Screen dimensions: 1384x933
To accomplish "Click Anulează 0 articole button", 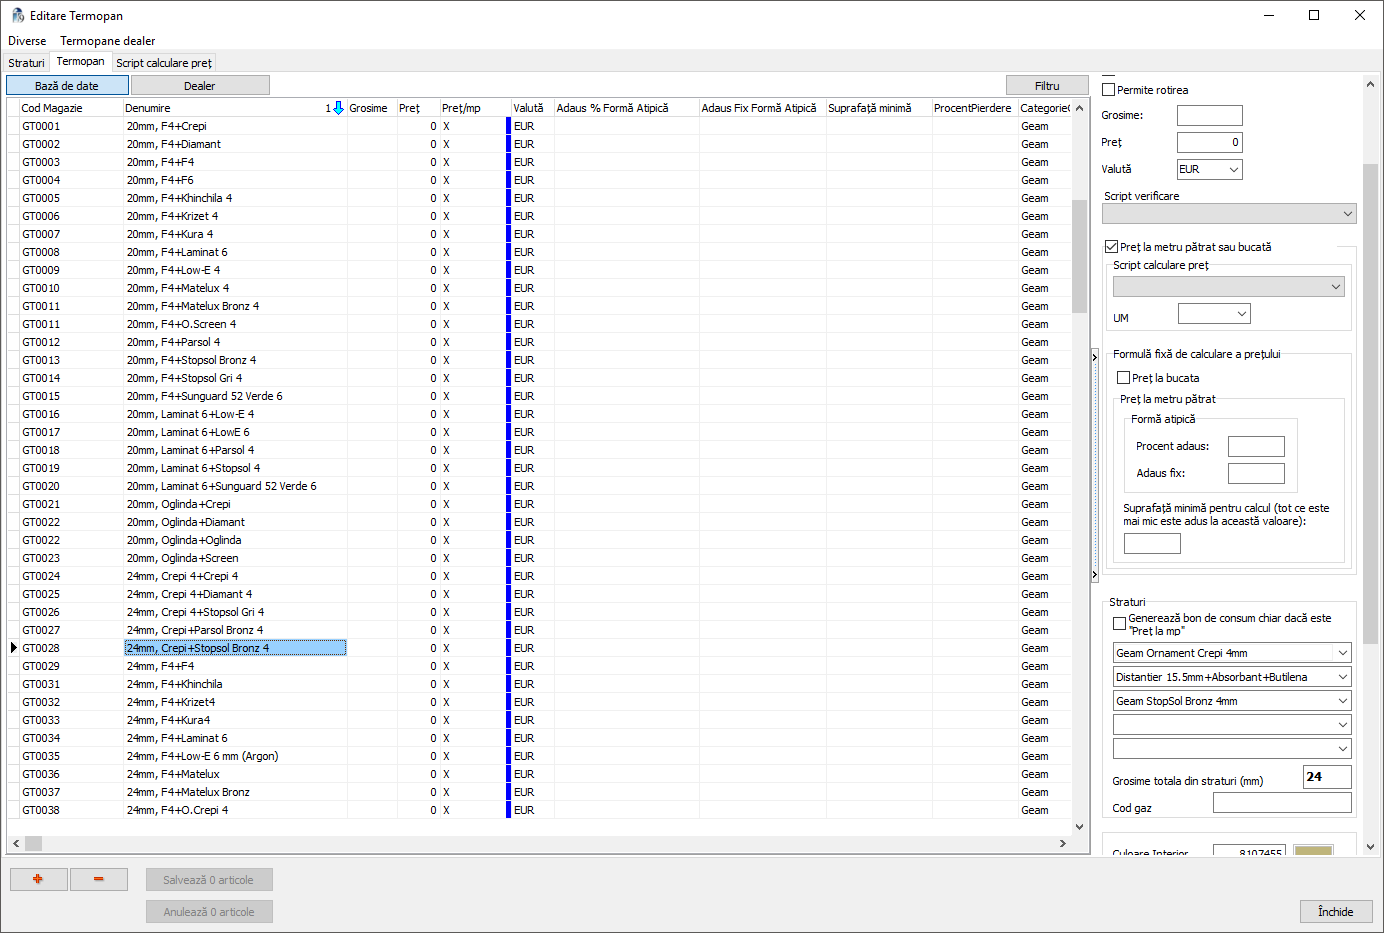I will point(209,912).
